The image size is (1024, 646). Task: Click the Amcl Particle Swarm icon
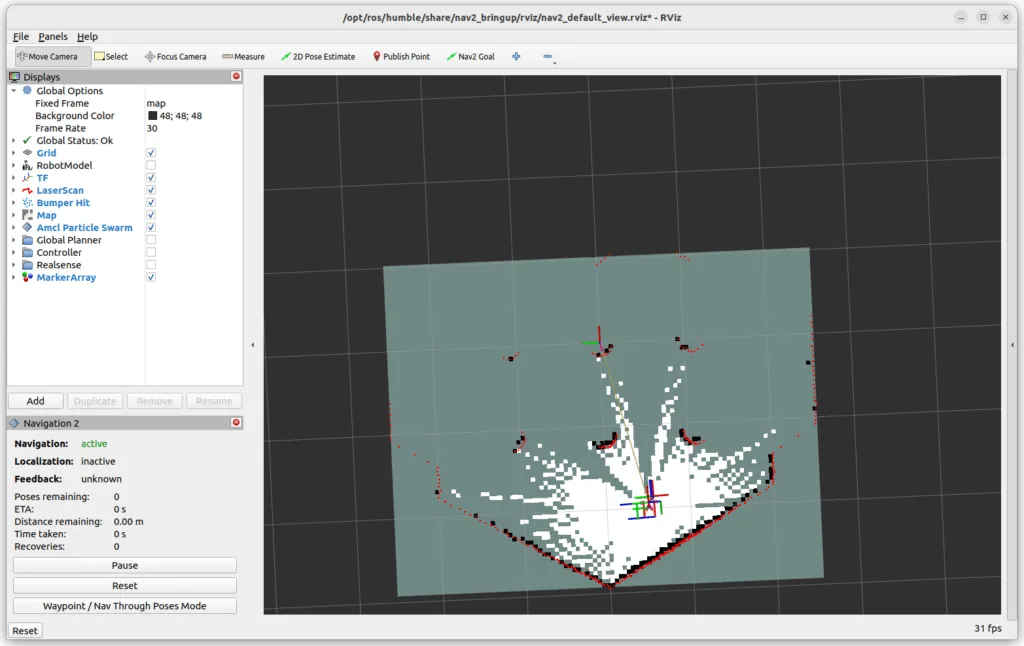[27, 227]
